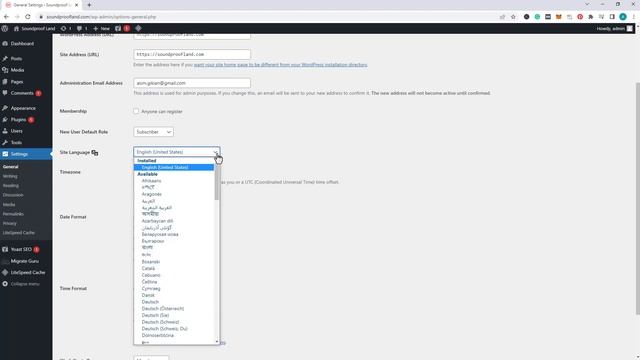Click the page vertical scrollbar
This screenshot has width=640, height=360.
[x=637, y=198]
